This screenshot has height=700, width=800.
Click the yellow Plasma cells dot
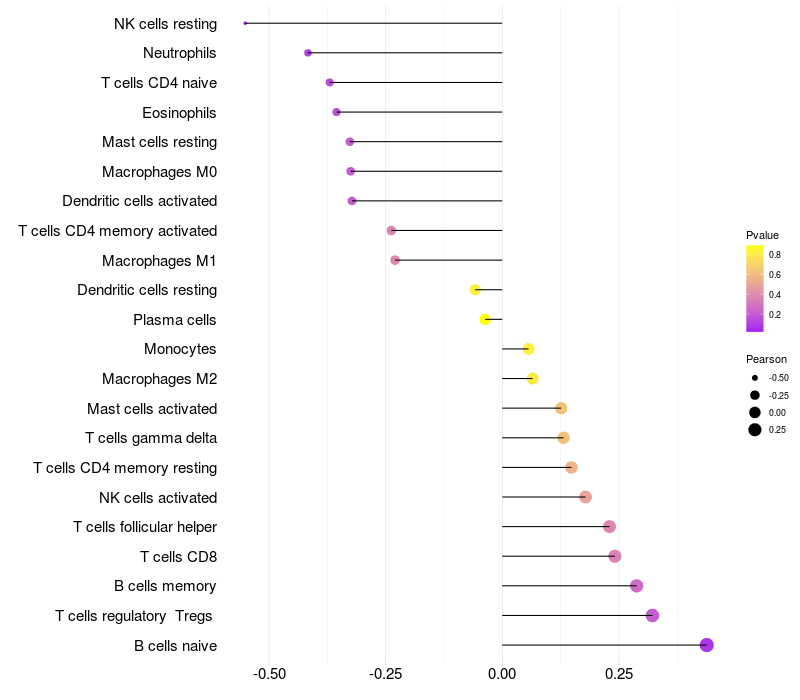tap(485, 320)
